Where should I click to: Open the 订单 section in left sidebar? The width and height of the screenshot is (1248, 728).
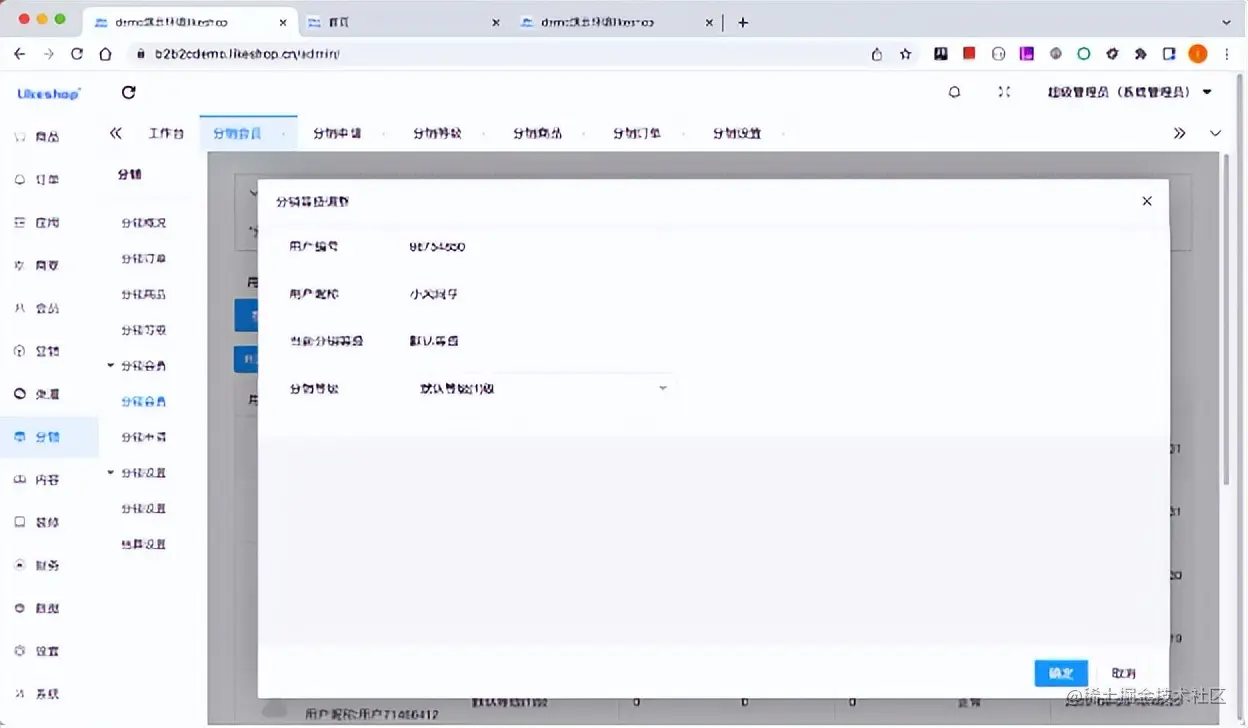[x=37, y=180]
